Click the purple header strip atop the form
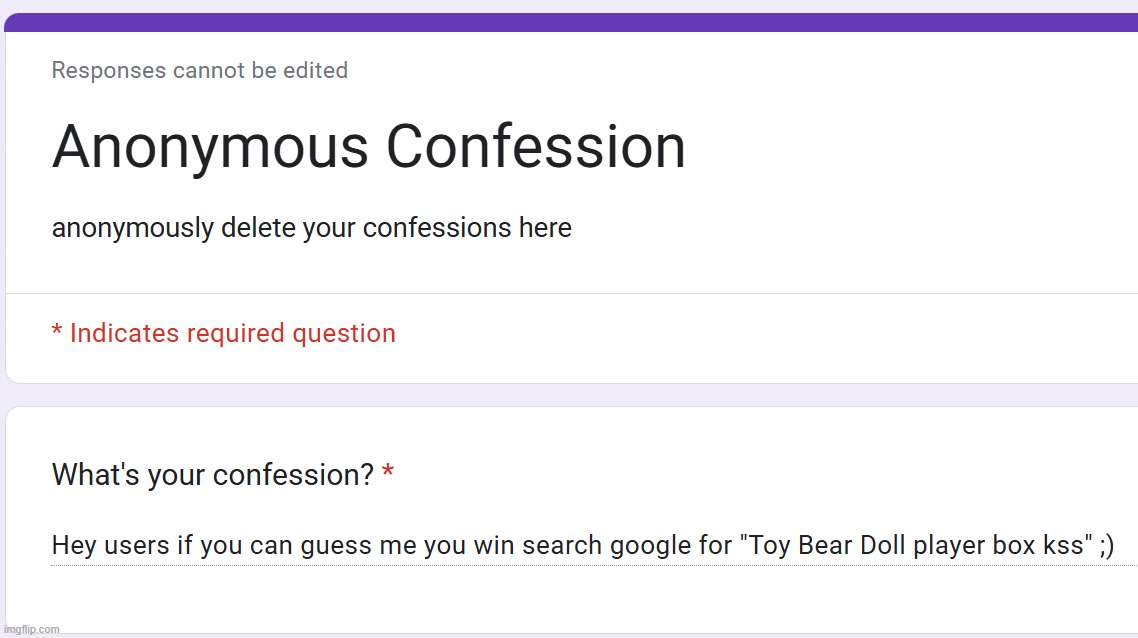Viewport: 1138px width, 638px height. point(570,22)
